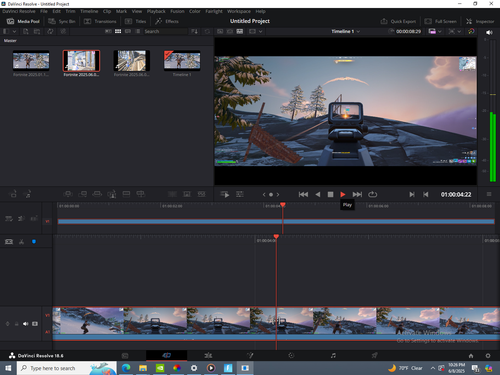Open the Playback menu
Image resolution: width=500 pixels, height=375 pixels.
point(156,11)
